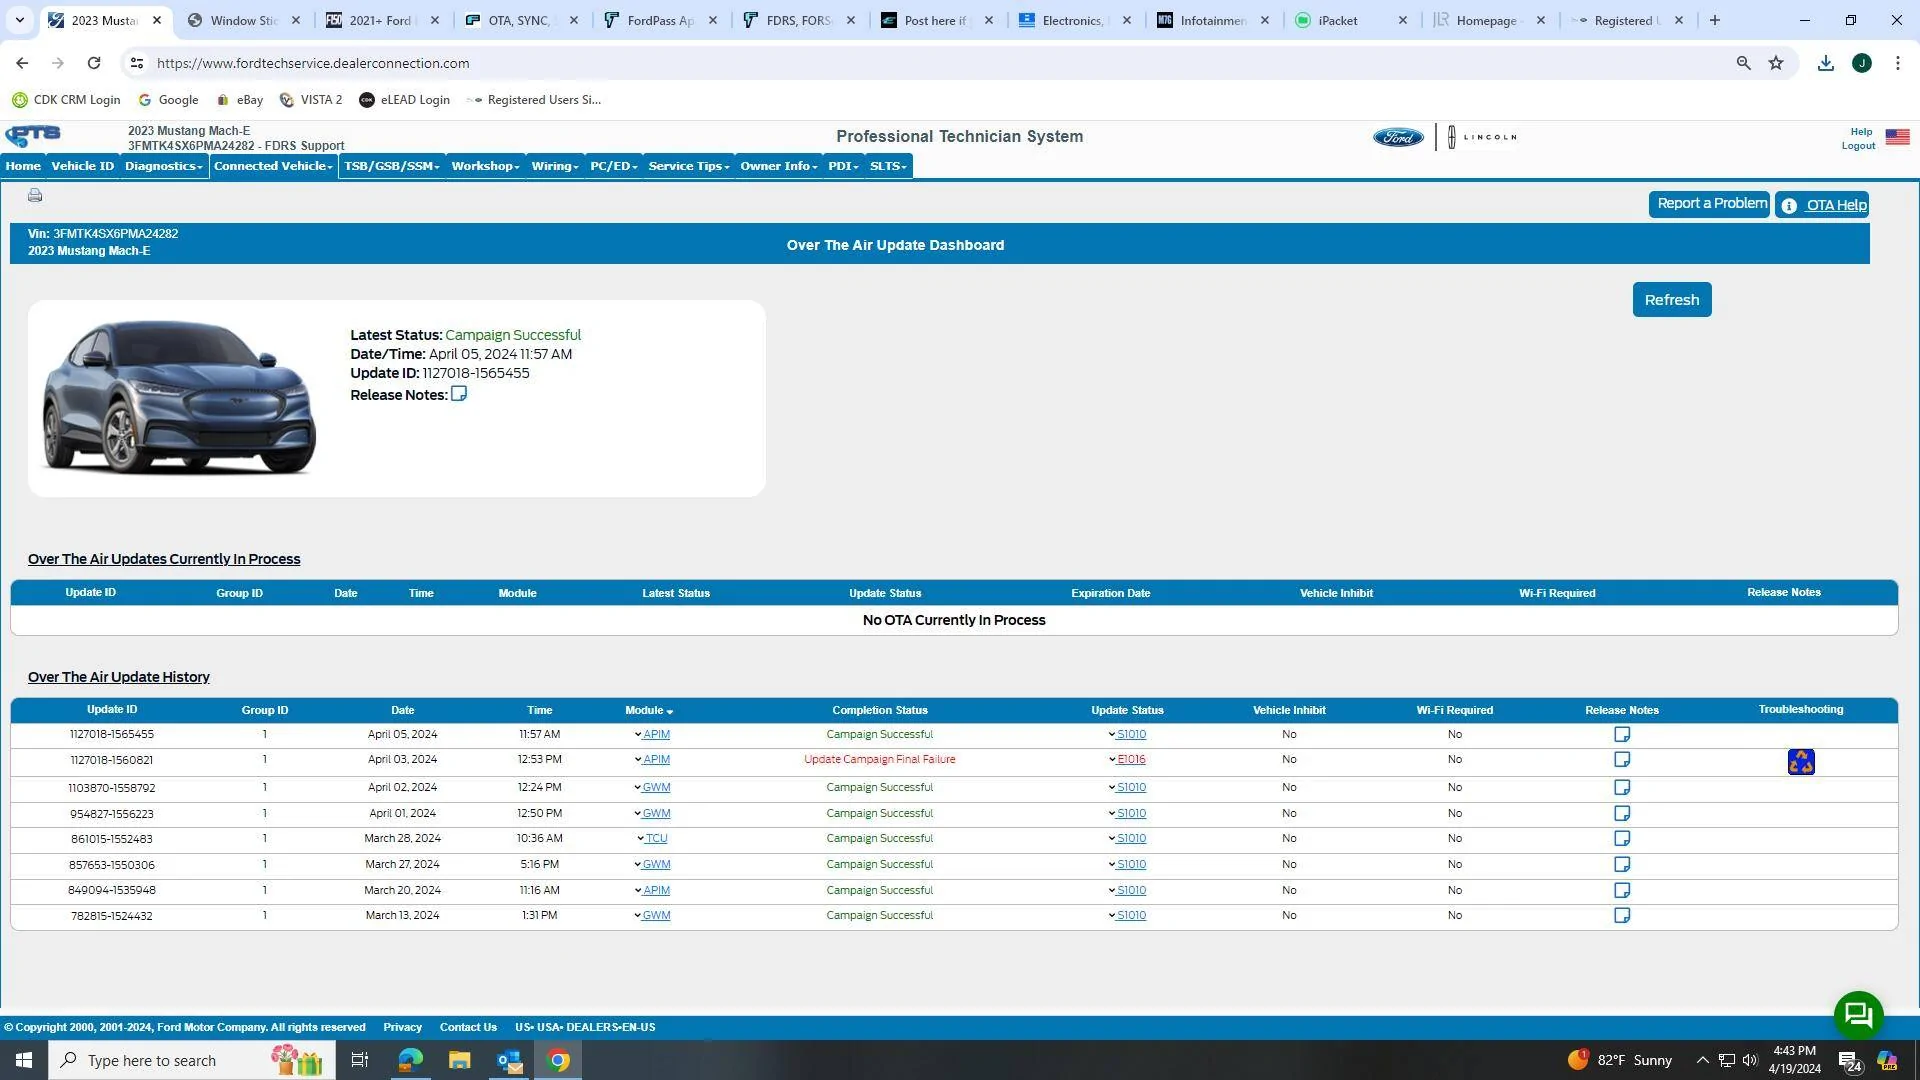Image resolution: width=1920 pixels, height=1080 pixels.
Task: Expand the Workshop menu
Action: click(x=485, y=166)
